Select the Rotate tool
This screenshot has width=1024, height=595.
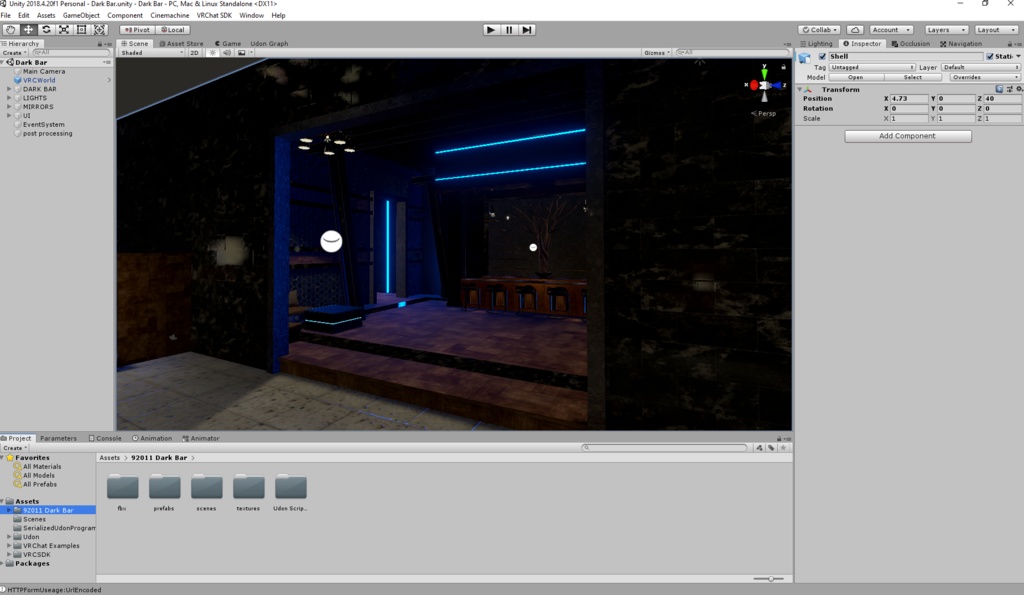click(46, 30)
